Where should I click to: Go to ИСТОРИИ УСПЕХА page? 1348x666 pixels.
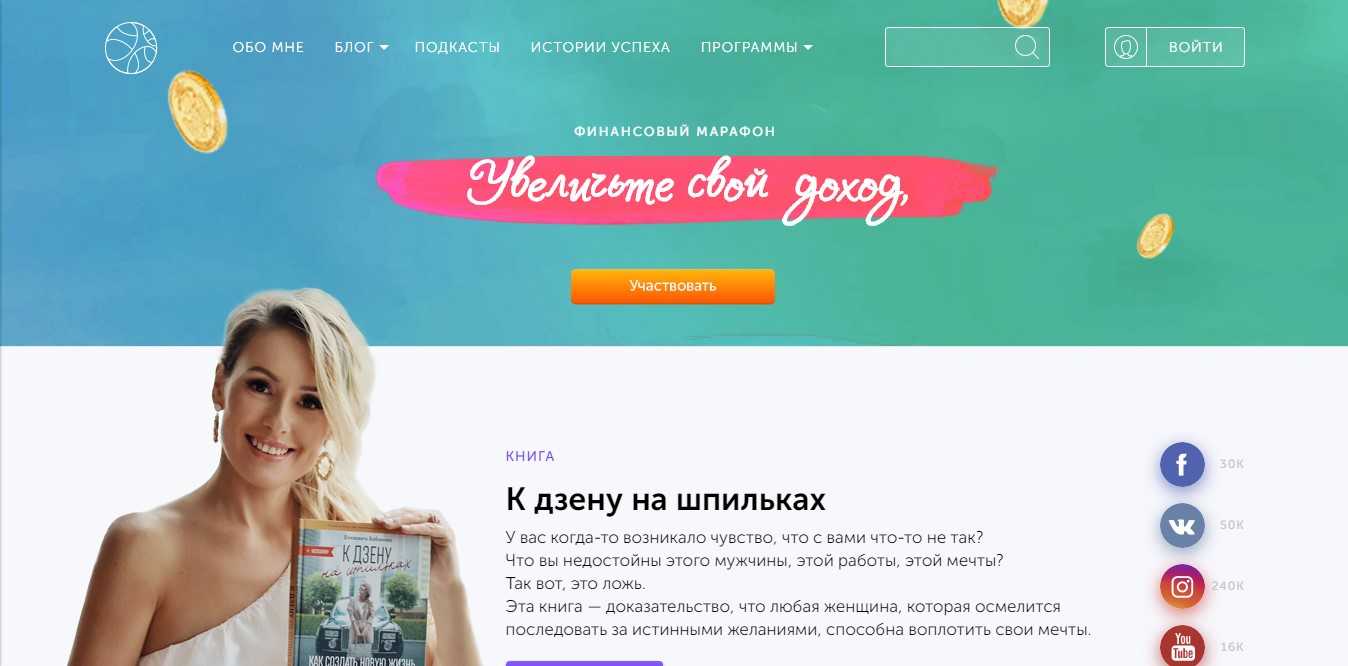tap(600, 47)
